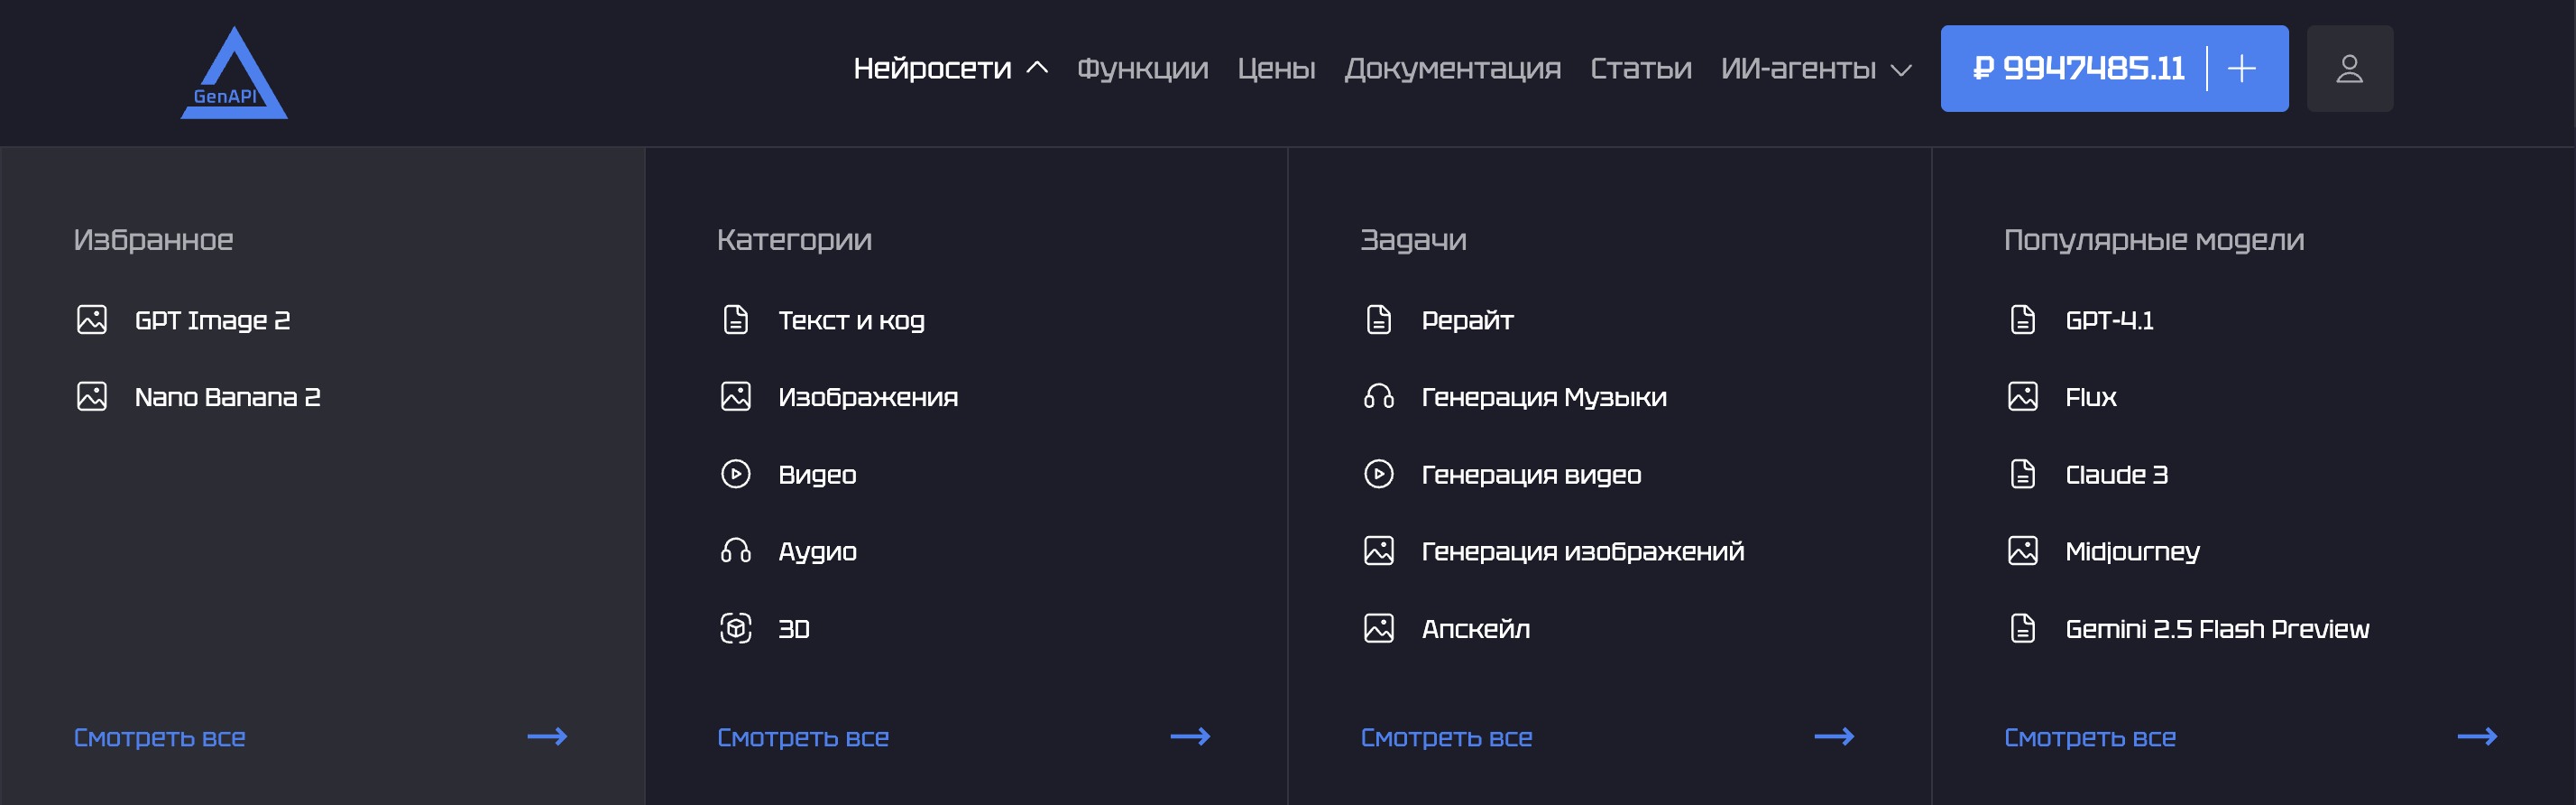Click the plus icon to add balance

[2242, 68]
